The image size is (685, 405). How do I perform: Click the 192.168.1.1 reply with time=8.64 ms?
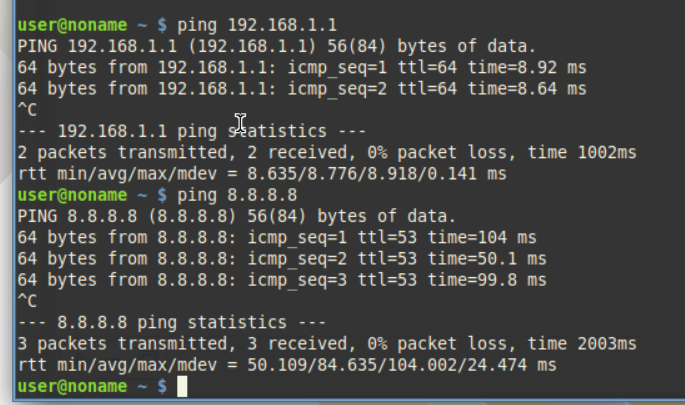(x=301, y=88)
